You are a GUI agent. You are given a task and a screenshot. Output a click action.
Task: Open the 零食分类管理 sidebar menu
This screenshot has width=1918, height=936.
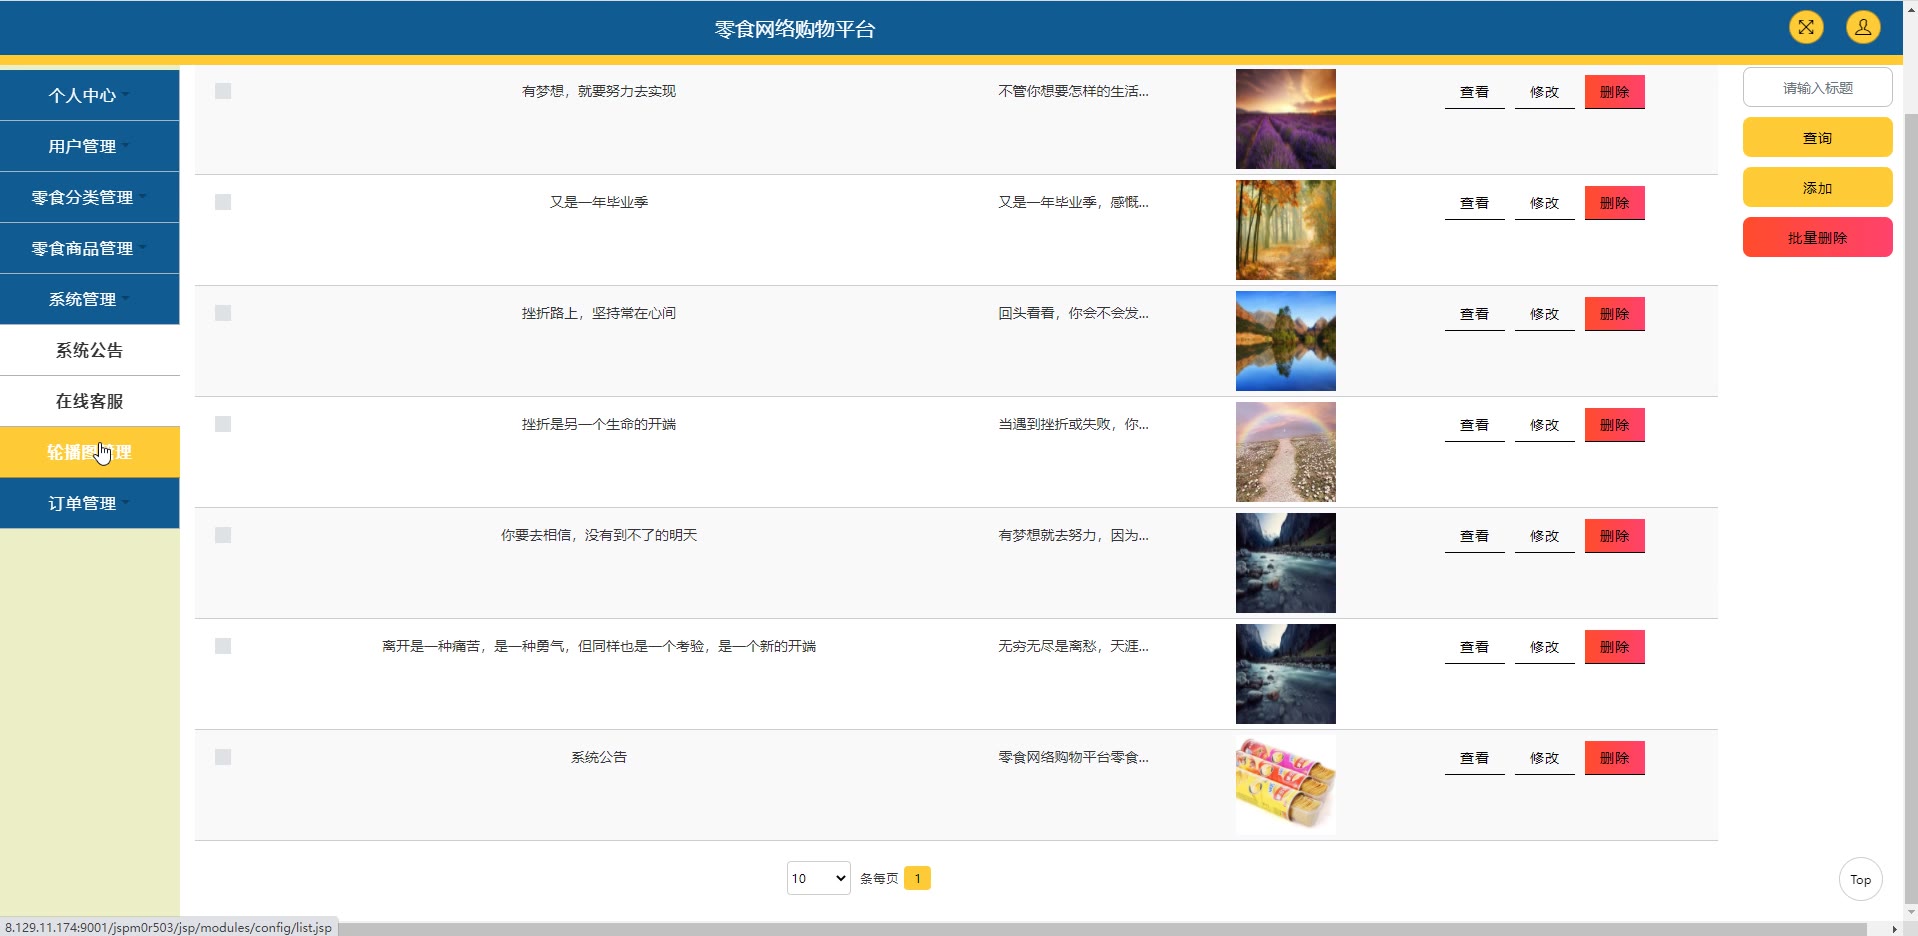[90, 197]
